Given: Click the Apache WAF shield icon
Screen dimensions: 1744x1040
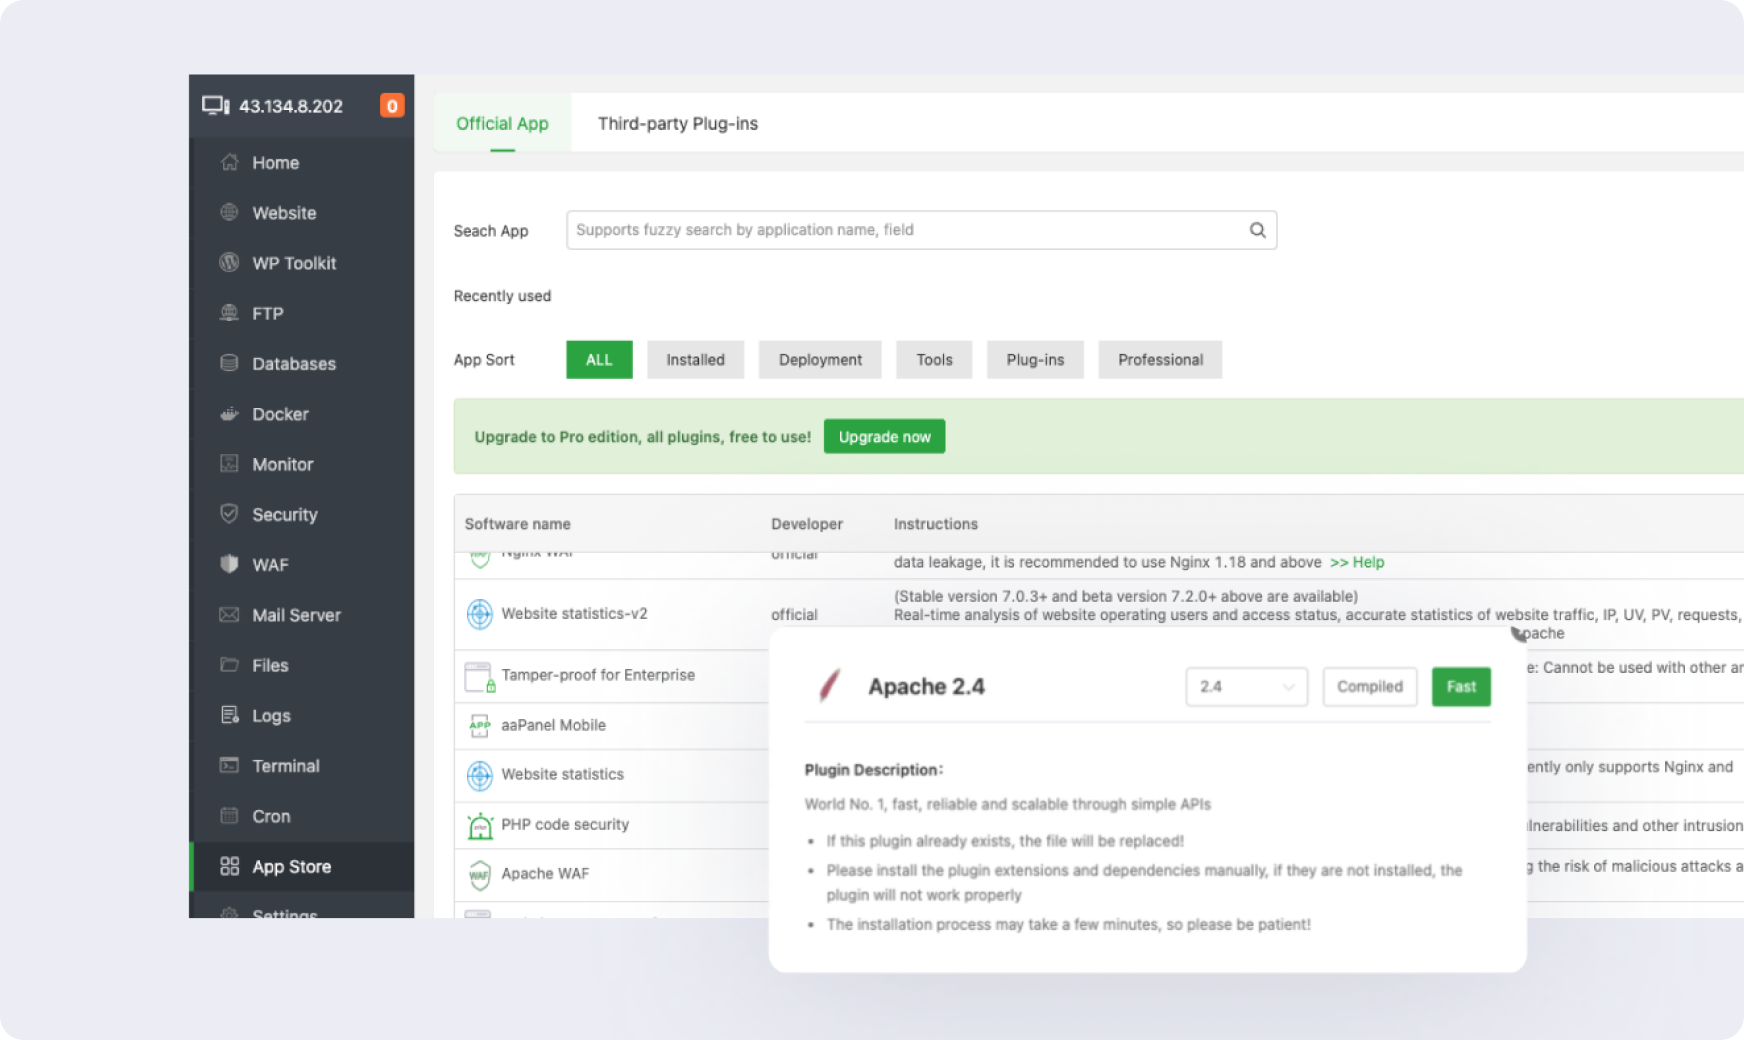Looking at the screenshot, I should (x=480, y=875).
